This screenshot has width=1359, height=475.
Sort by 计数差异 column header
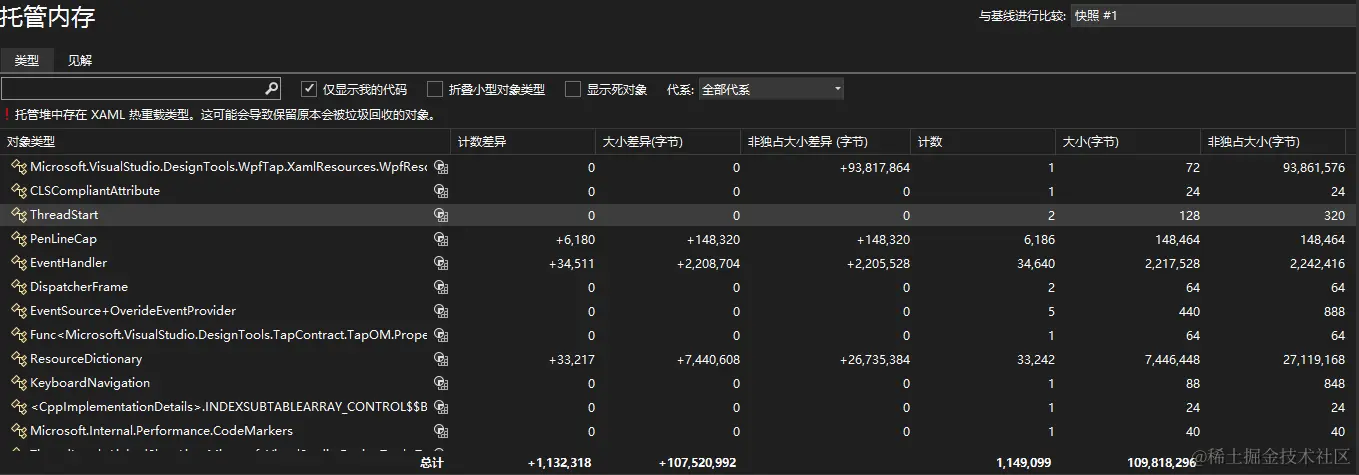tap(523, 142)
